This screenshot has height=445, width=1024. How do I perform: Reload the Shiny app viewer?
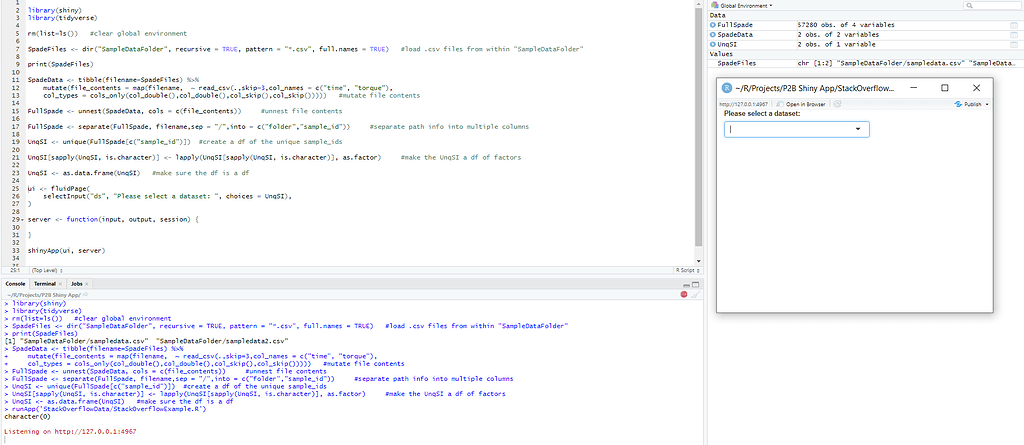pyautogui.click(x=839, y=104)
